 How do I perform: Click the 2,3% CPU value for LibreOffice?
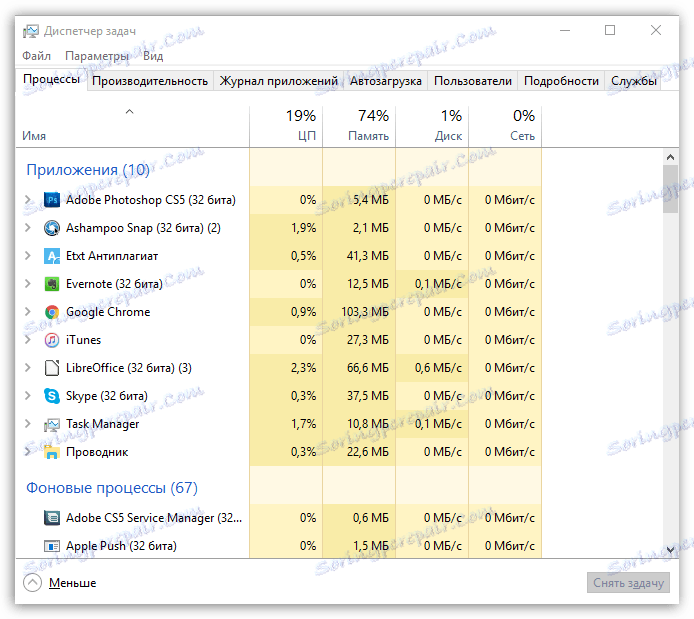[303, 368]
